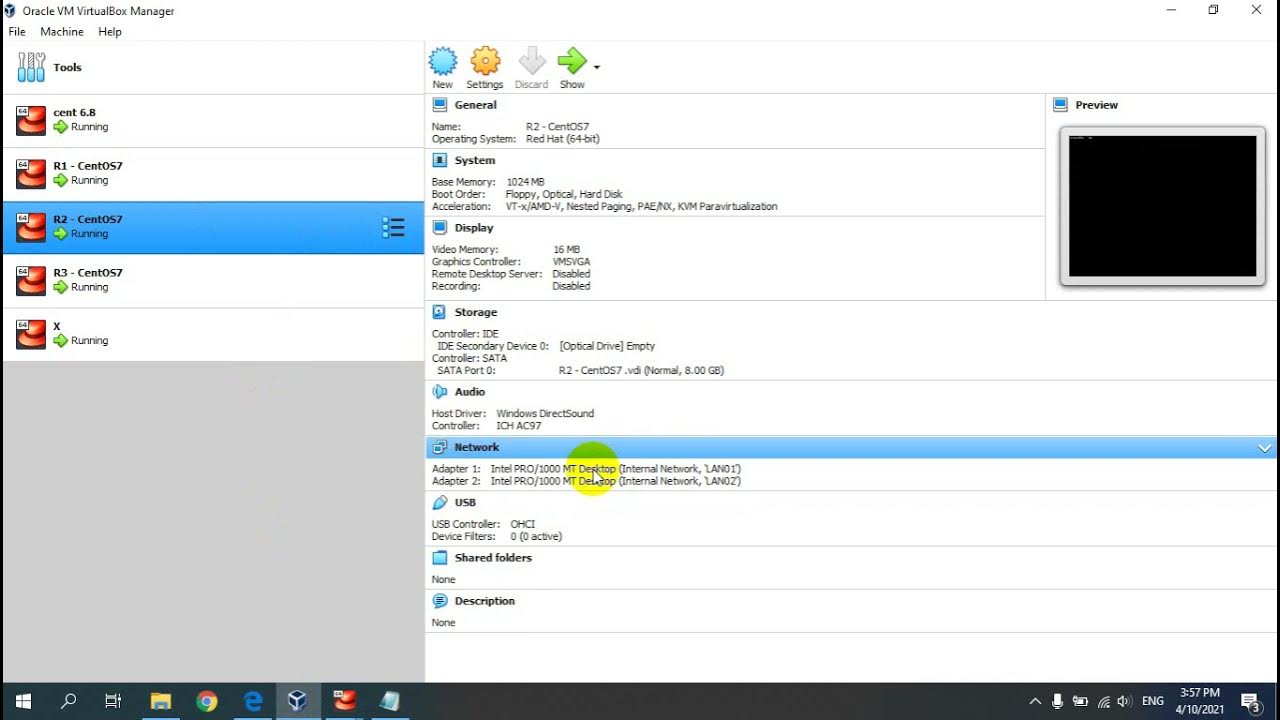This screenshot has height=720, width=1280.
Task: Click the green Show arrow icon
Action: [x=572, y=62]
